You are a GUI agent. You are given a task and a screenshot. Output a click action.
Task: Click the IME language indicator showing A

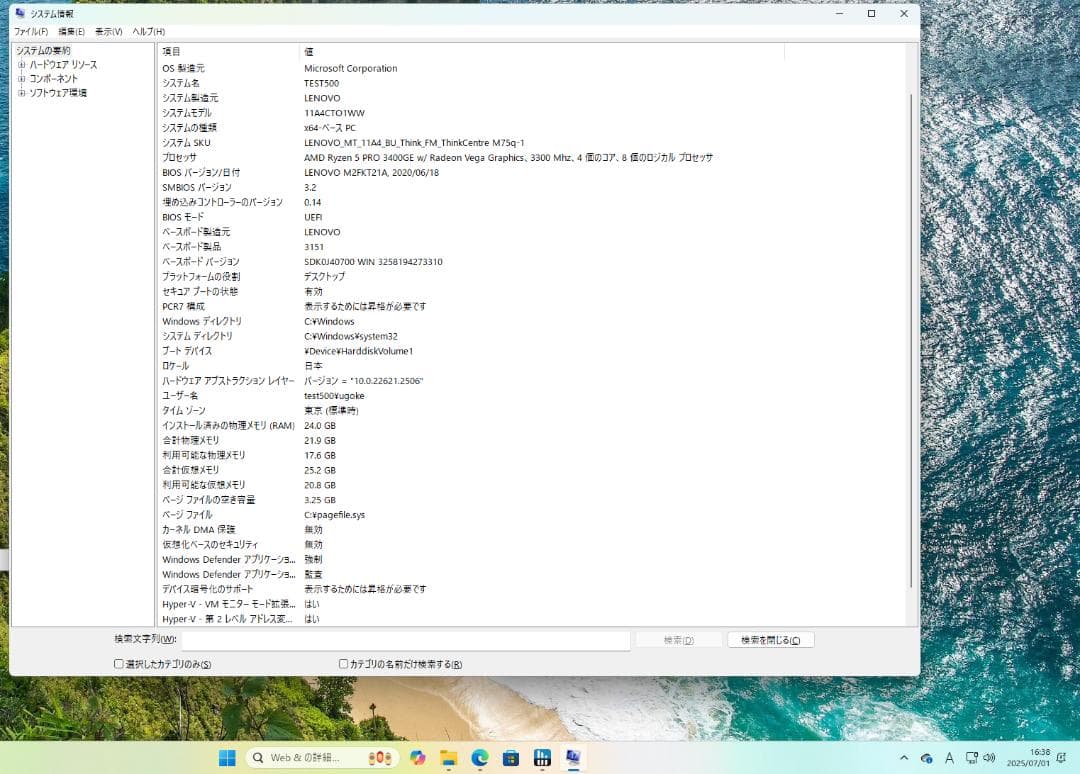point(948,758)
